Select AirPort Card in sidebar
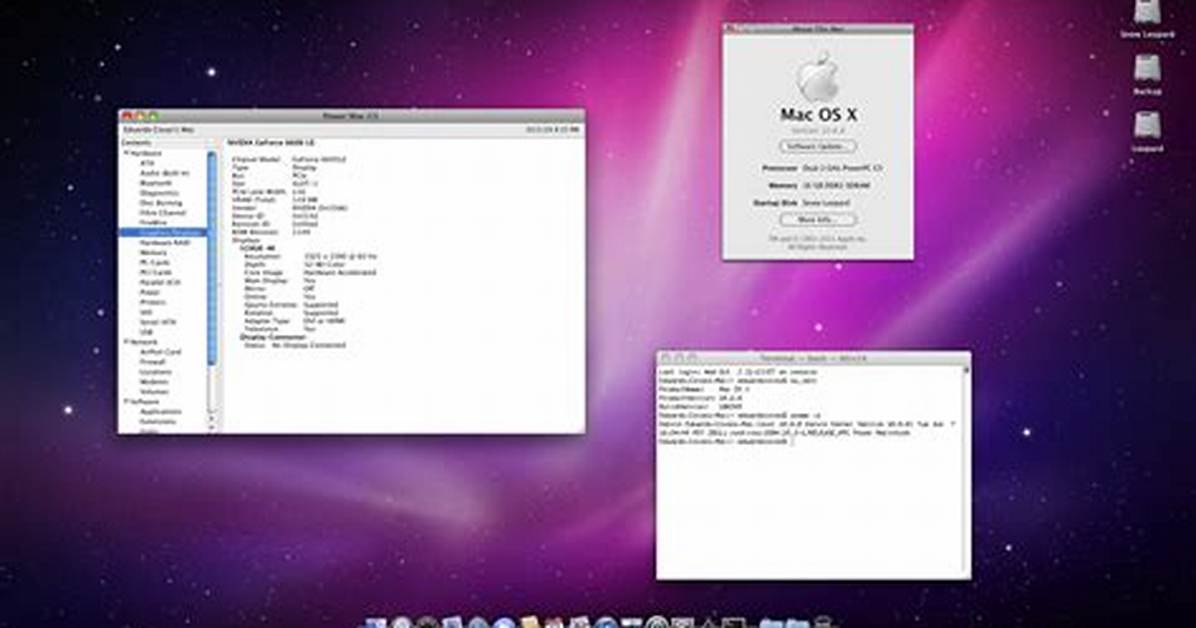1196x628 pixels. pyautogui.click(x=160, y=352)
